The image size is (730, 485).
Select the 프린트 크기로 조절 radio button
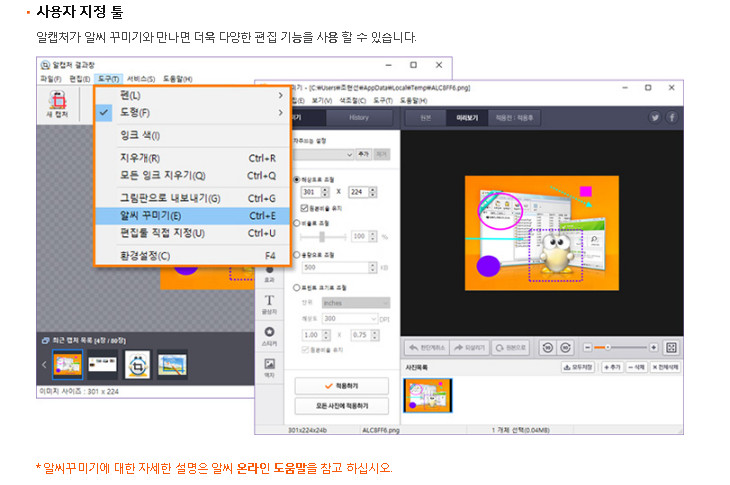tap(297, 288)
